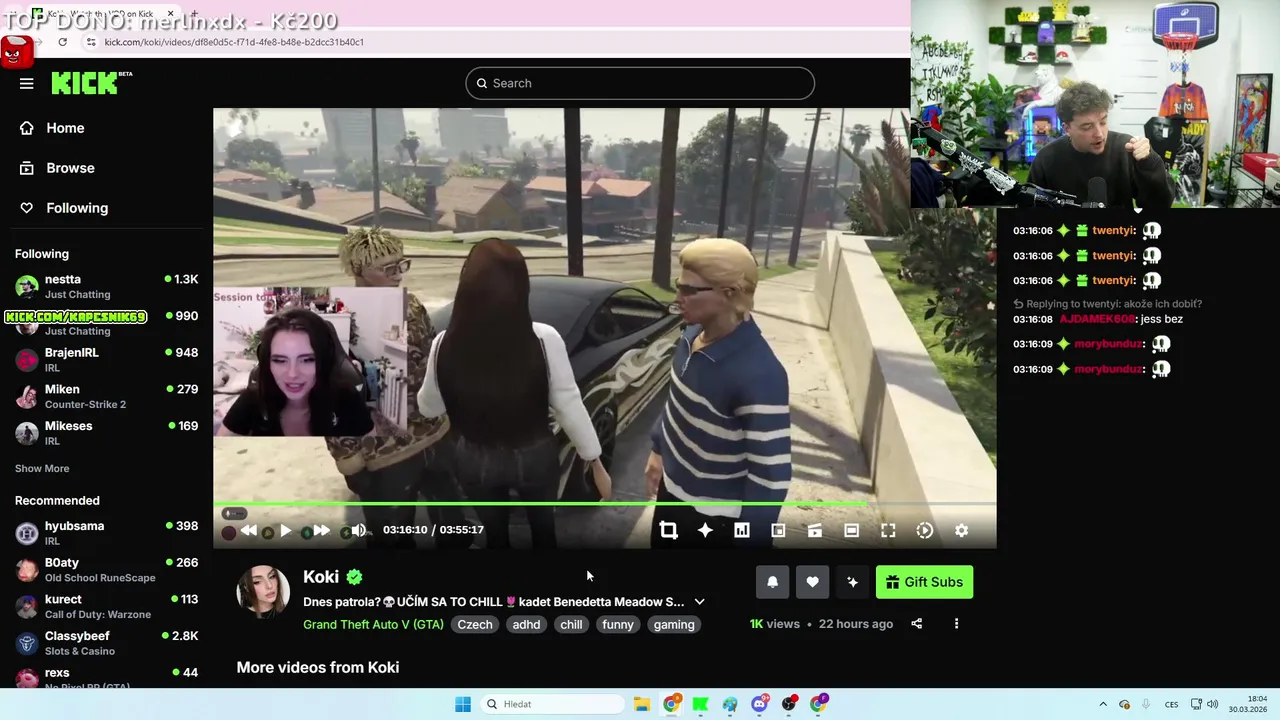Open BrajenIRL channel in sidebar
The width and height of the screenshot is (1280, 720).
(x=106, y=360)
